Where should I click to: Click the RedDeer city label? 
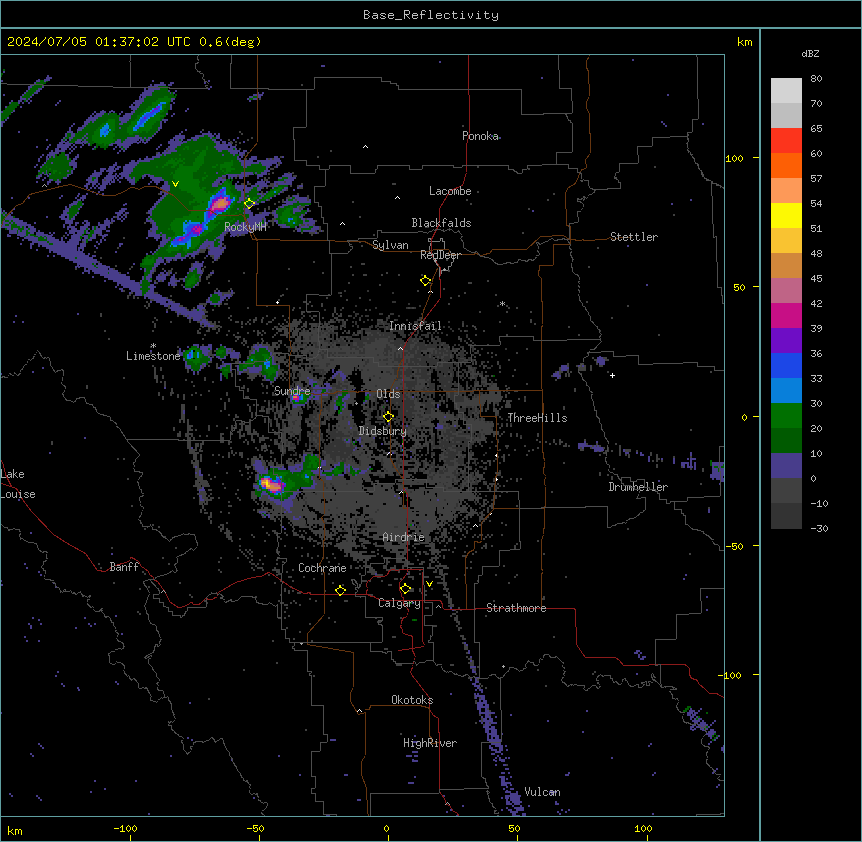point(440,255)
